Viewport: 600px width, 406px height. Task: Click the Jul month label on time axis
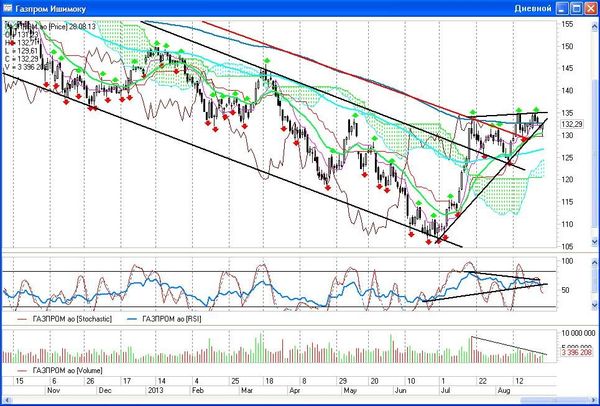445,390
